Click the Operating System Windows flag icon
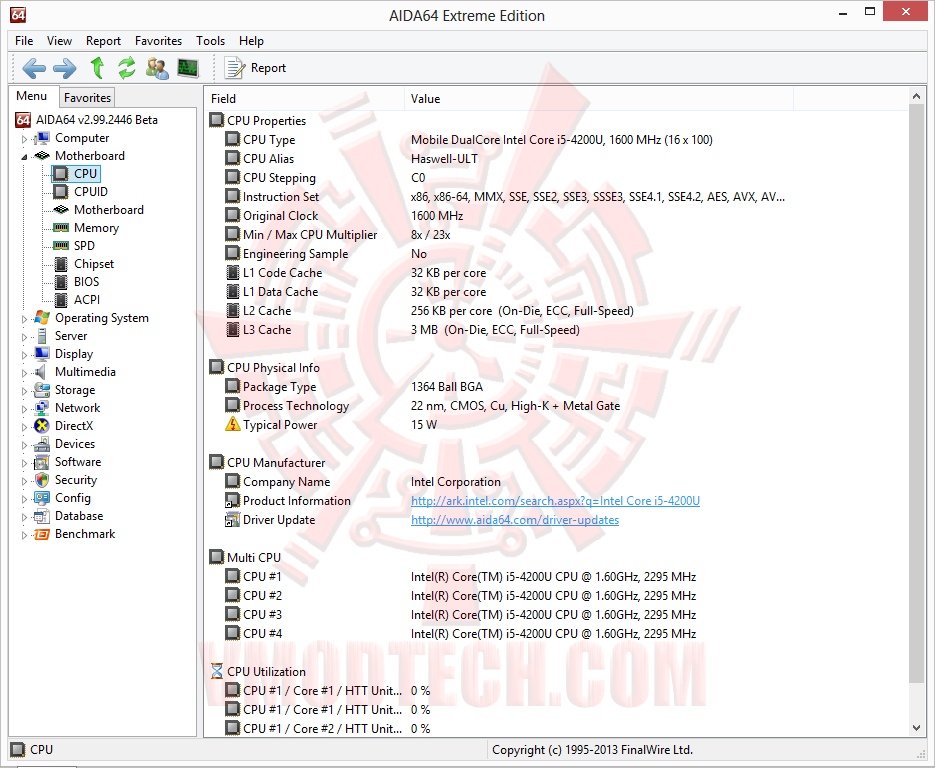Screen dimensions: 935x768 pos(42,318)
